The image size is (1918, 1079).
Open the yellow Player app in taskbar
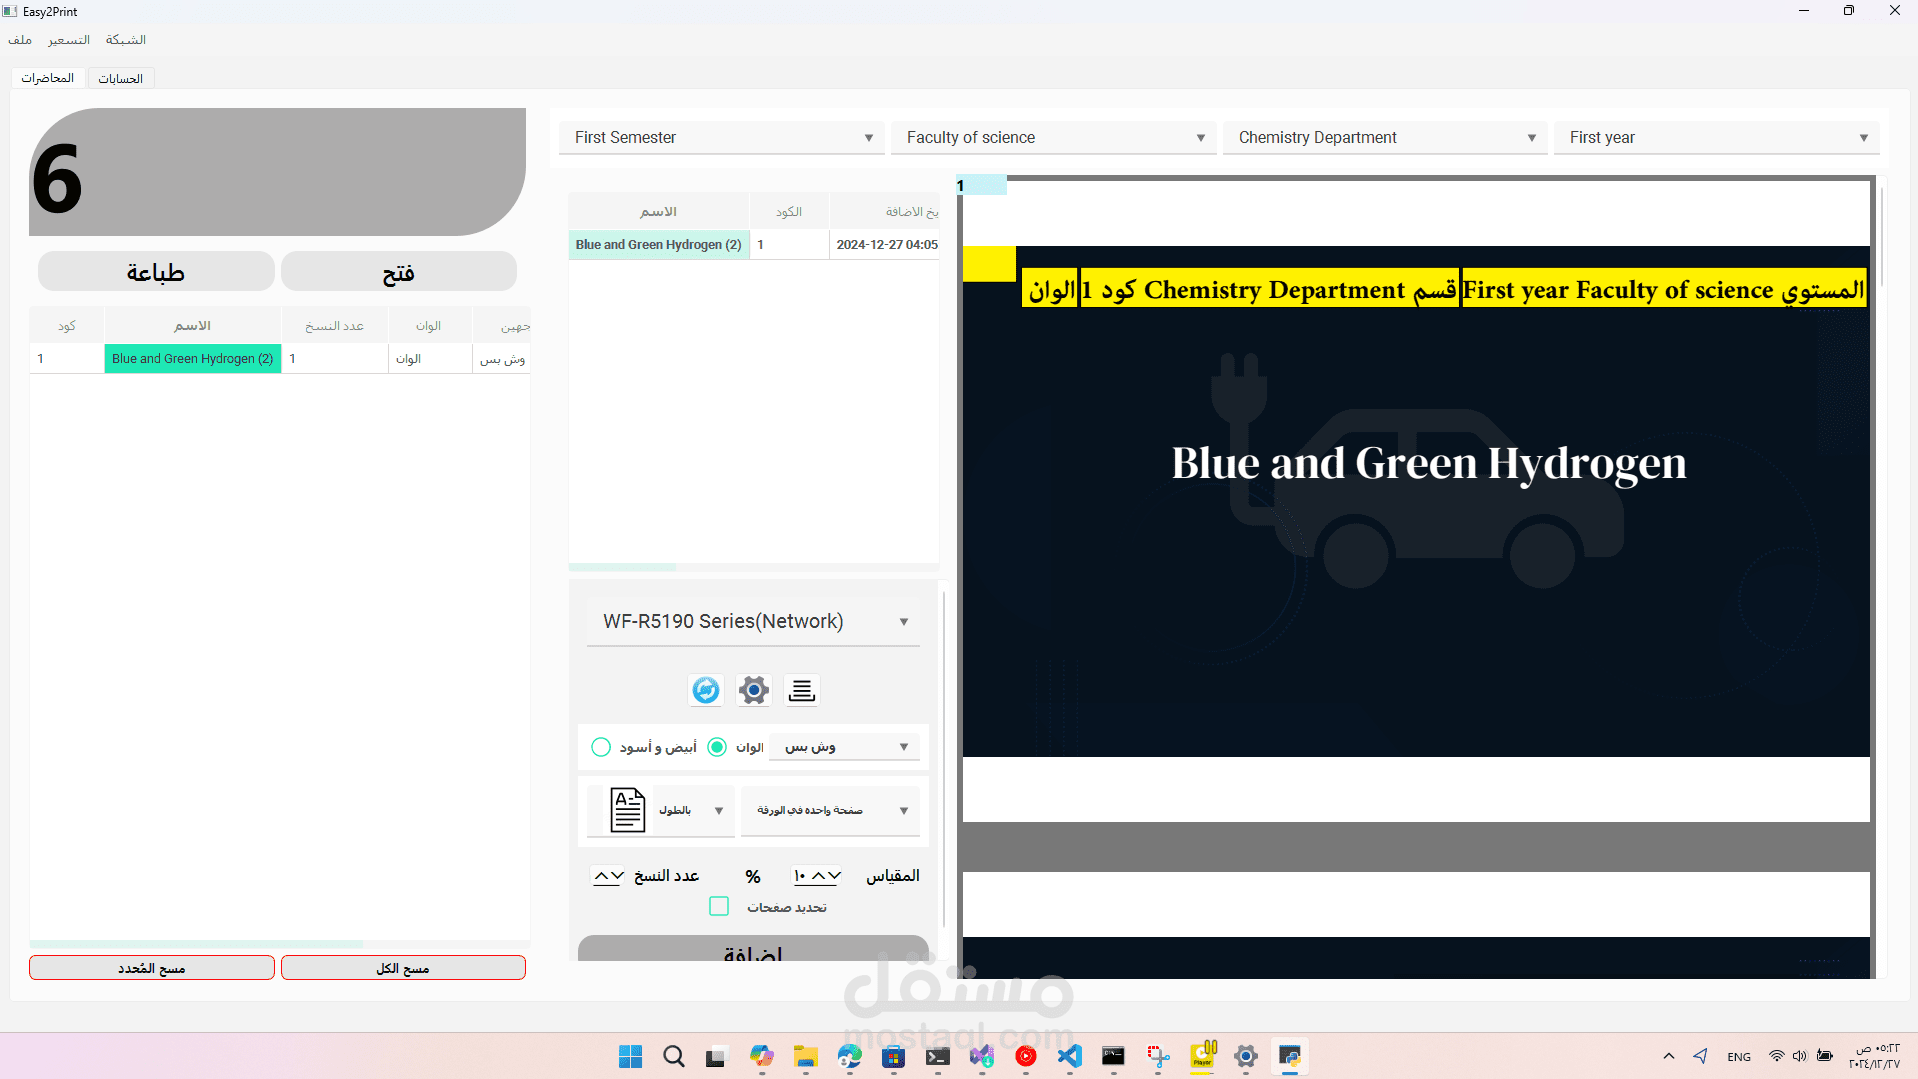pyautogui.click(x=1202, y=1056)
